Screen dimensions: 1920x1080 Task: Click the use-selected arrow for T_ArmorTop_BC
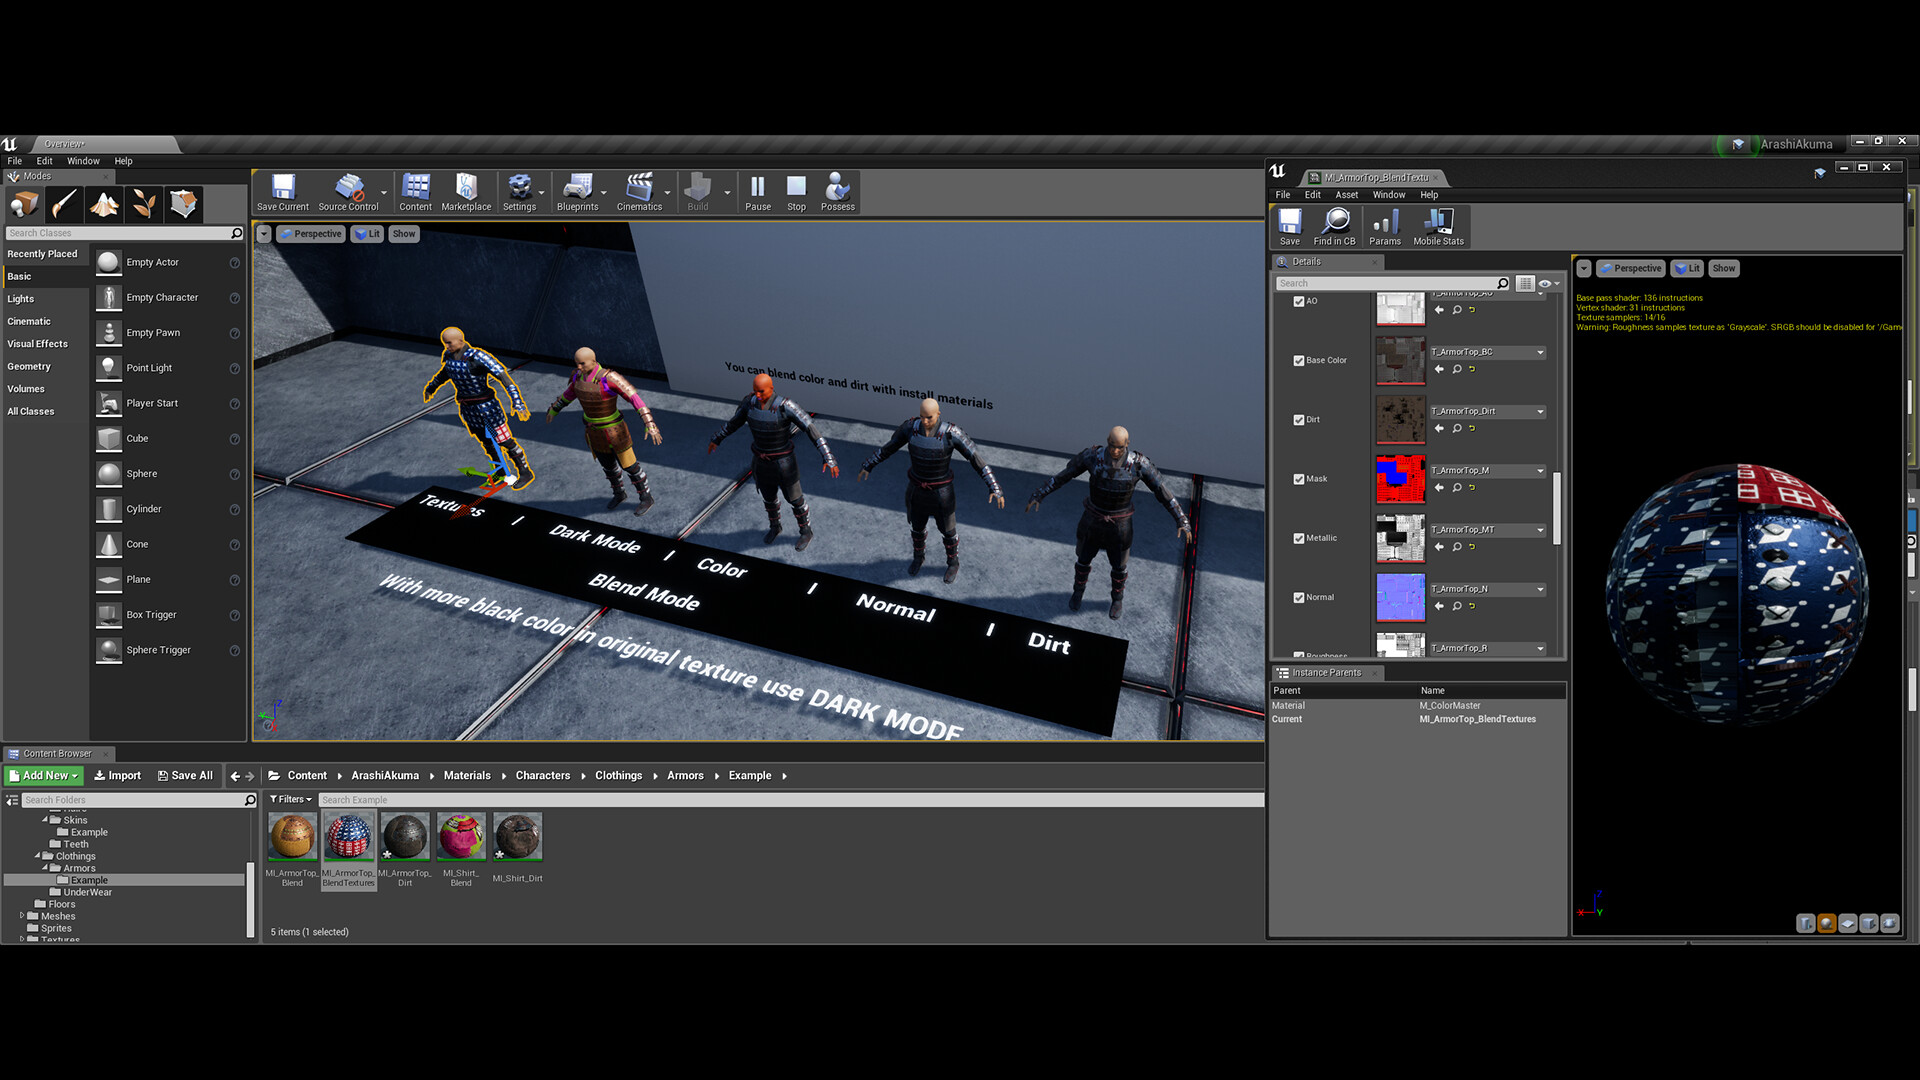click(1439, 369)
